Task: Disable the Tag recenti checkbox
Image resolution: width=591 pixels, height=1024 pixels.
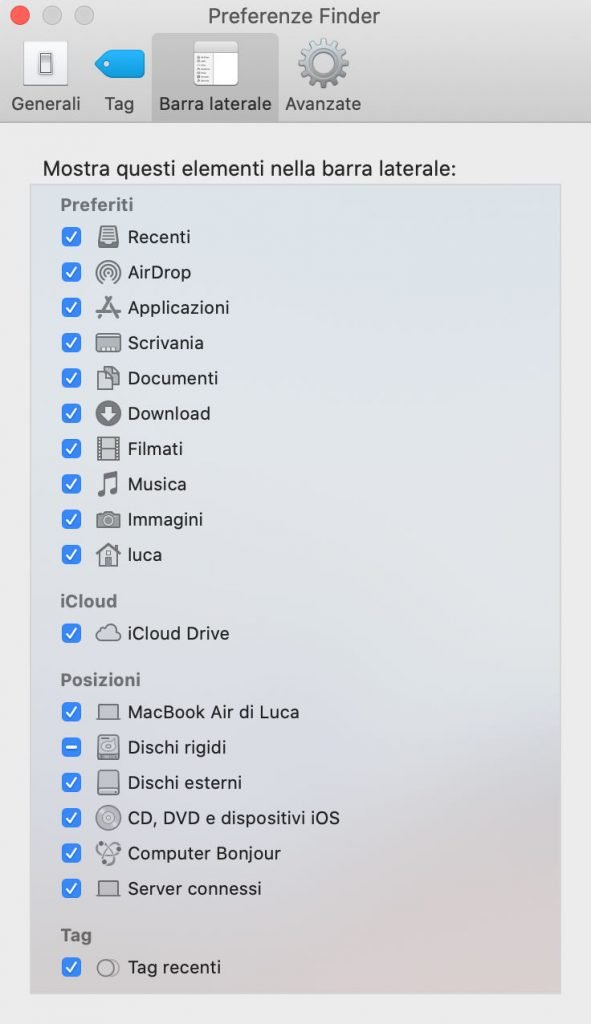Action: 71,967
